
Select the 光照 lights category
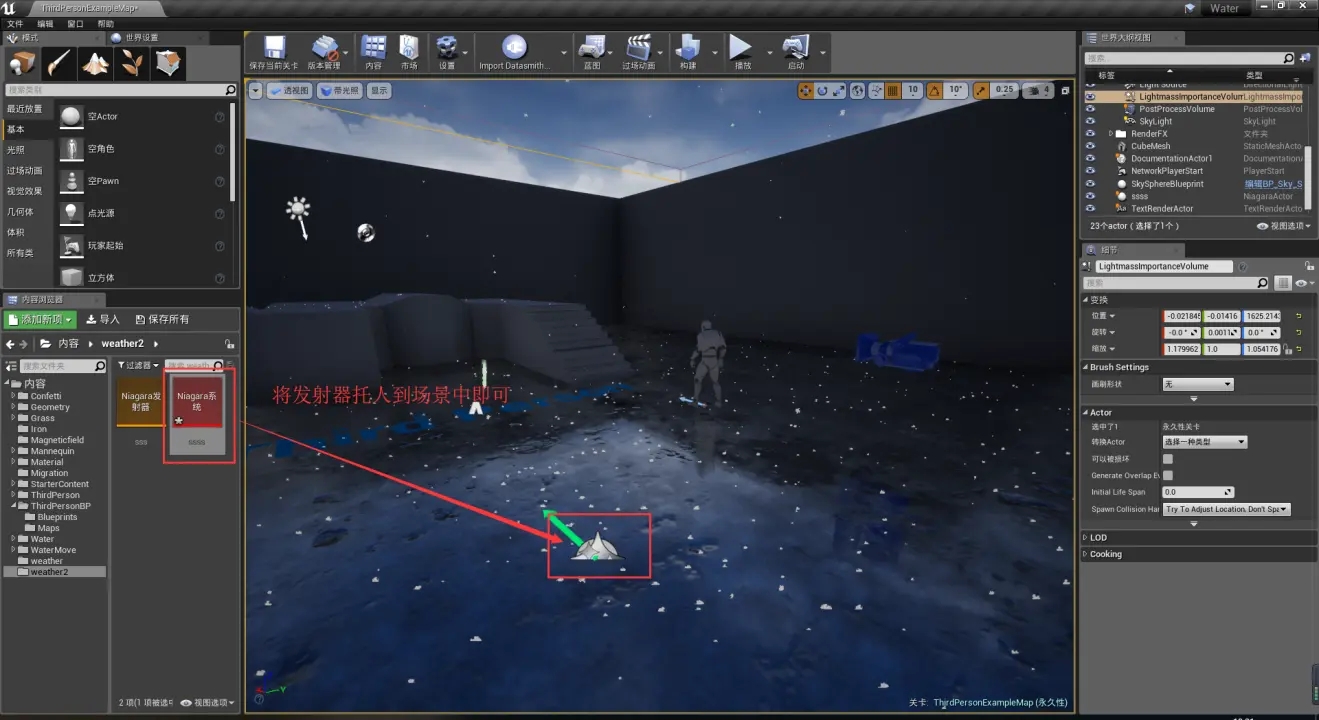(x=16, y=149)
